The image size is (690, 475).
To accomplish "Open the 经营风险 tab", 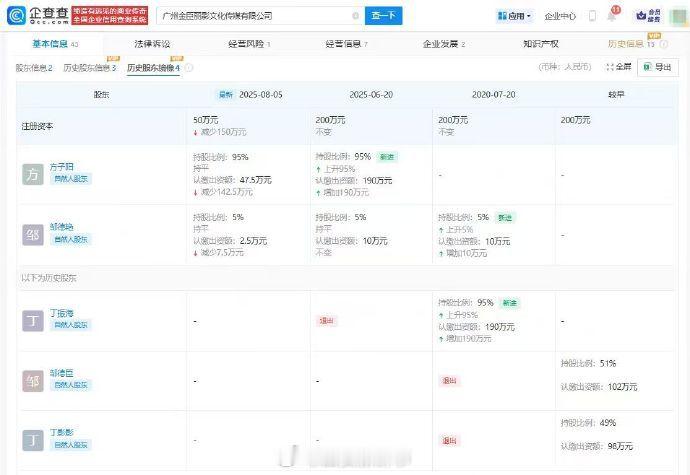I will click(x=249, y=44).
